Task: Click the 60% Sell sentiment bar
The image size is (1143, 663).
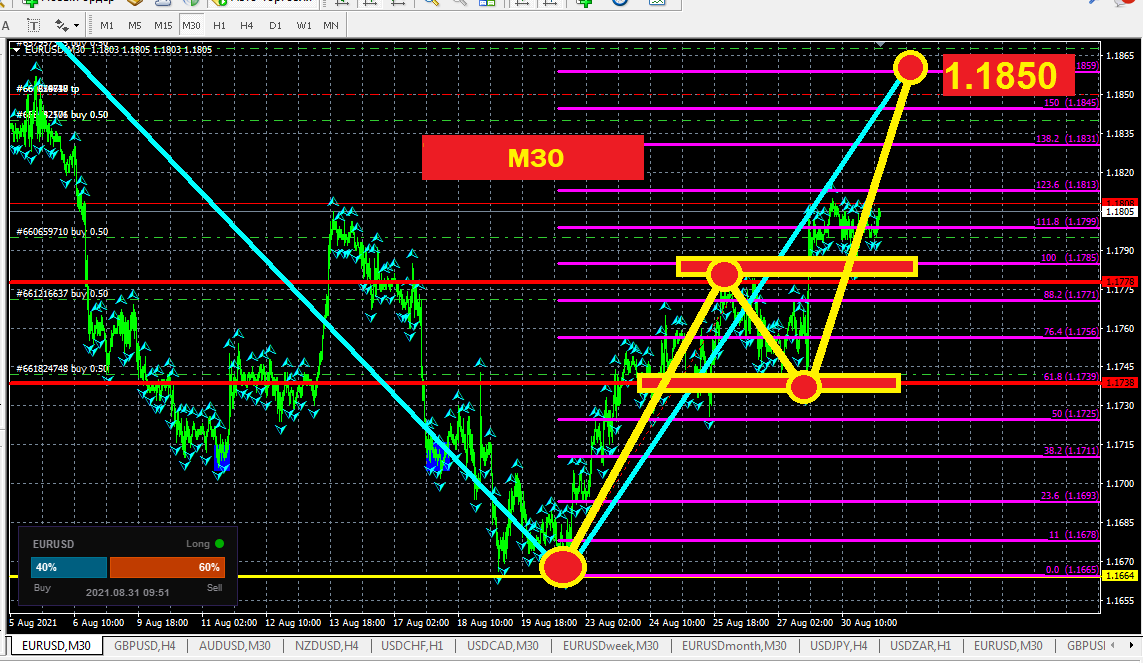Action: click(x=168, y=567)
